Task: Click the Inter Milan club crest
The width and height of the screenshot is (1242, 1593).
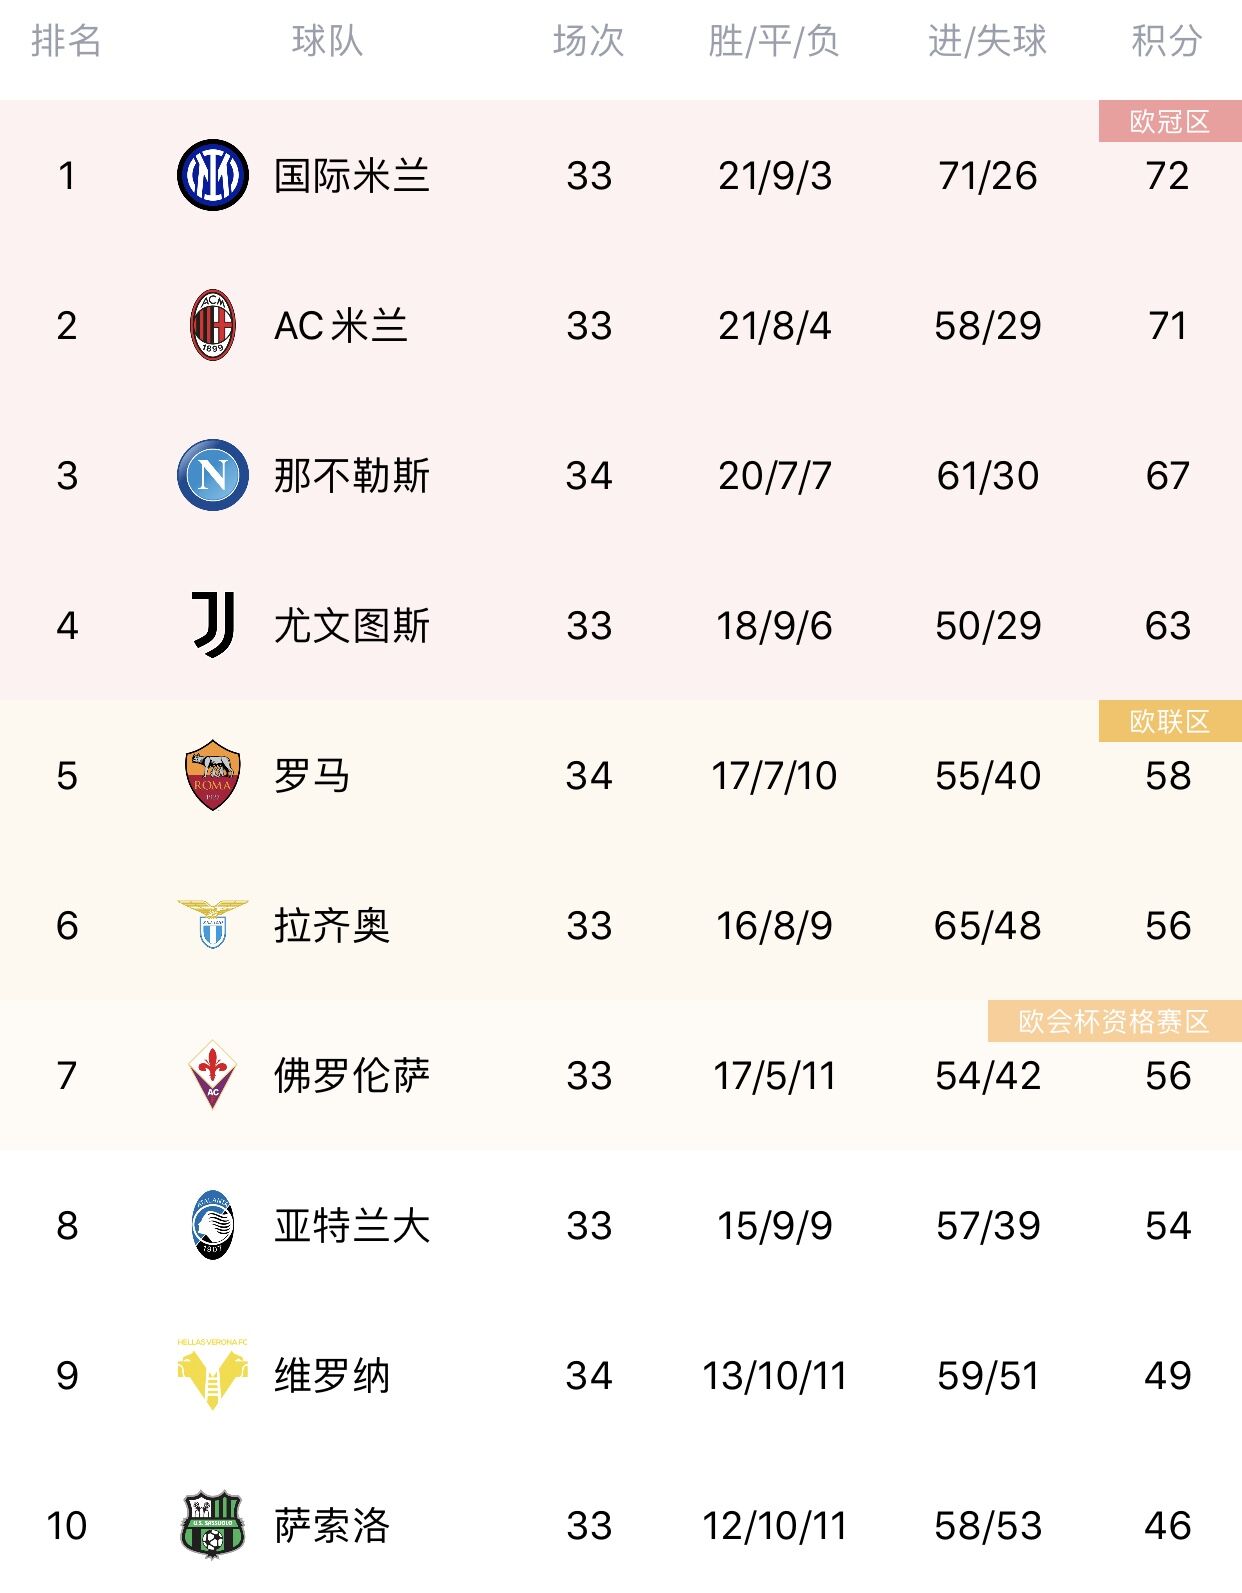Action: coord(212,175)
